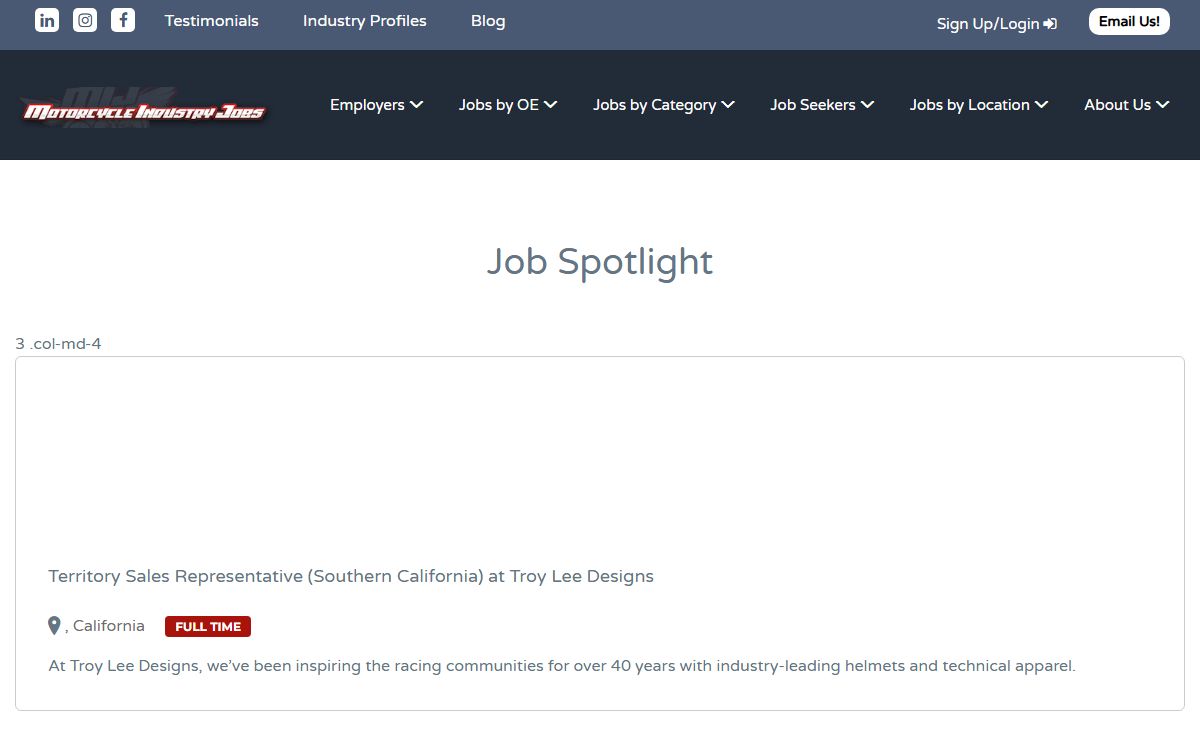The image size is (1200, 740).
Task: Expand the Jobs by Location menu
Action: coord(979,105)
